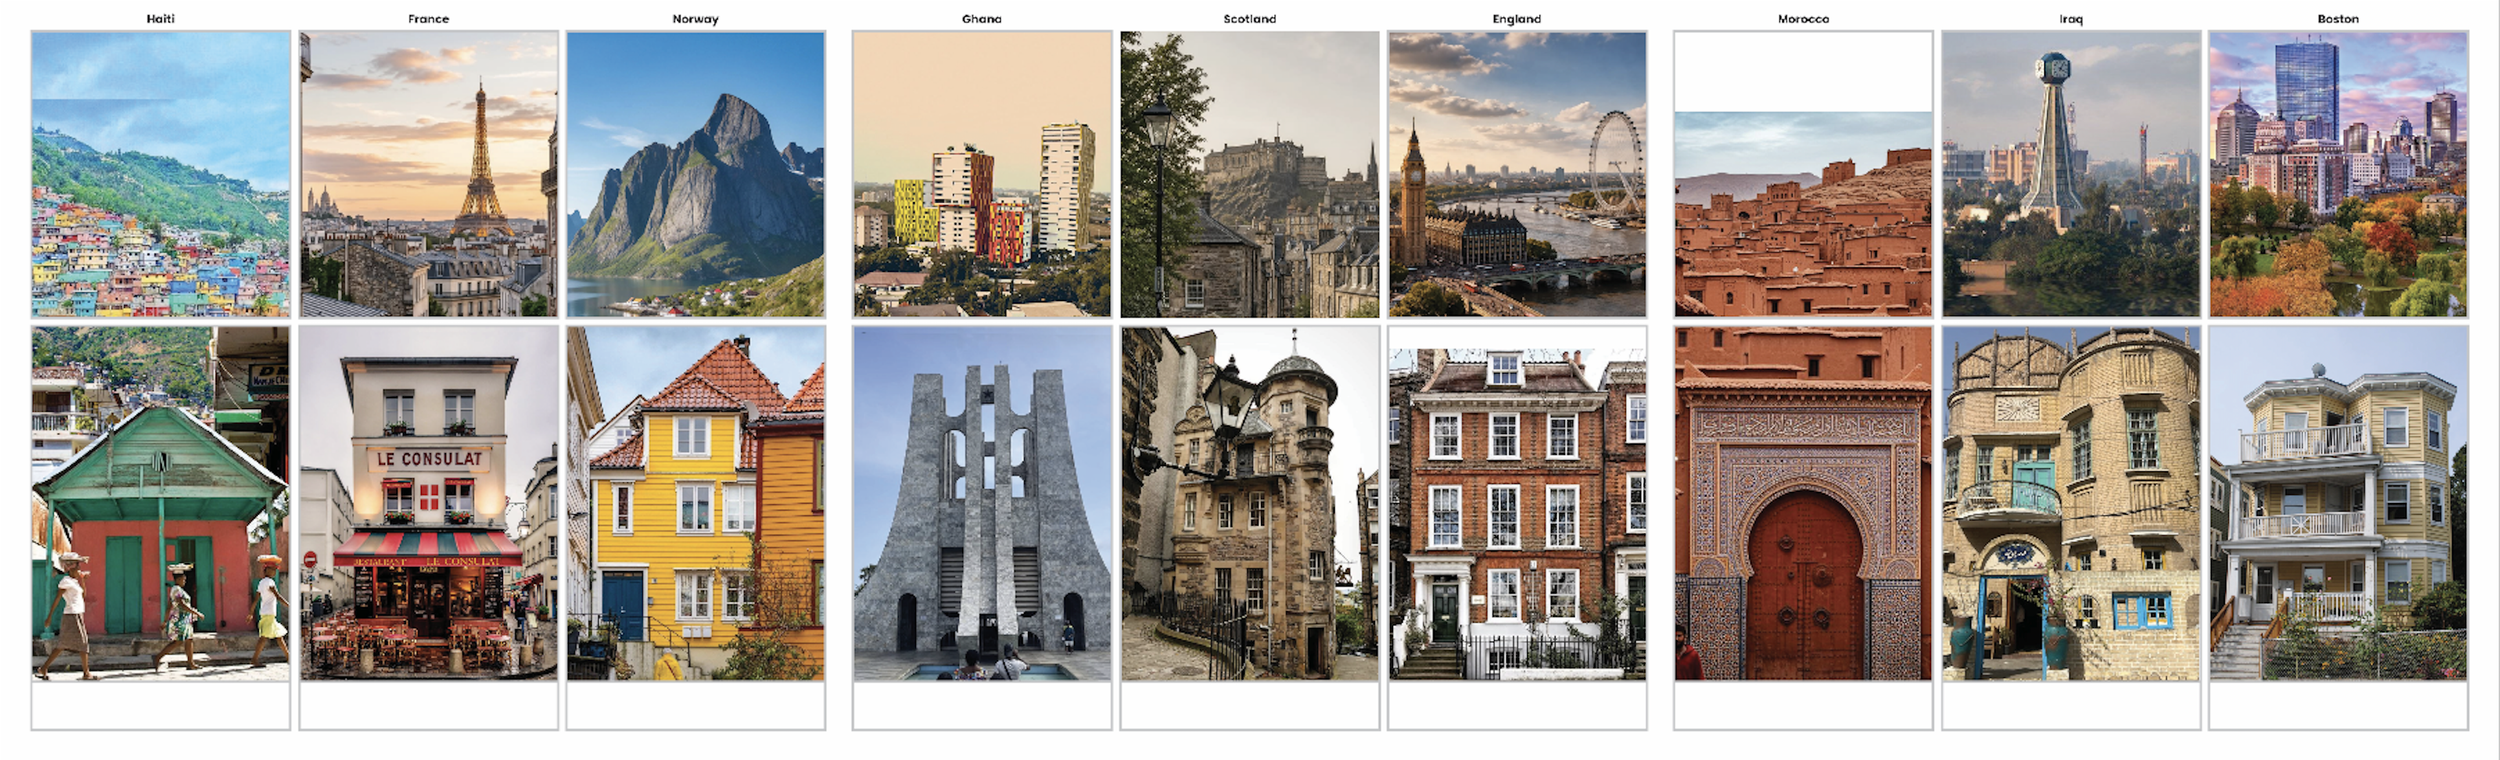This screenshot has width=2500, height=760.
Task: Open the Scottish stone turret house photo
Action: [x=1250, y=504]
